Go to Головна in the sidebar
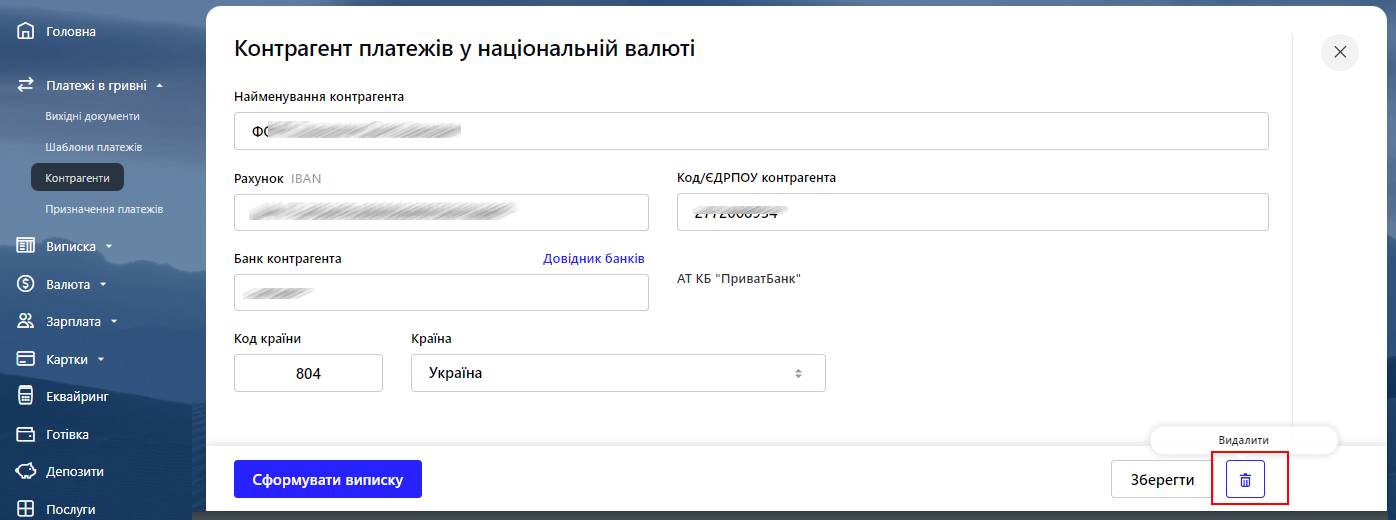The height and width of the screenshot is (520, 1396). point(71,32)
